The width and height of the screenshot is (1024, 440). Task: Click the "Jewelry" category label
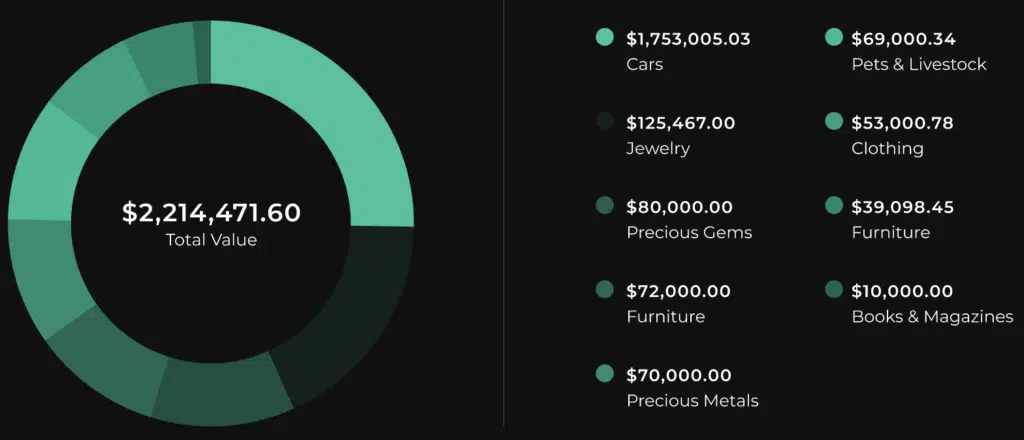pos(658,148)
